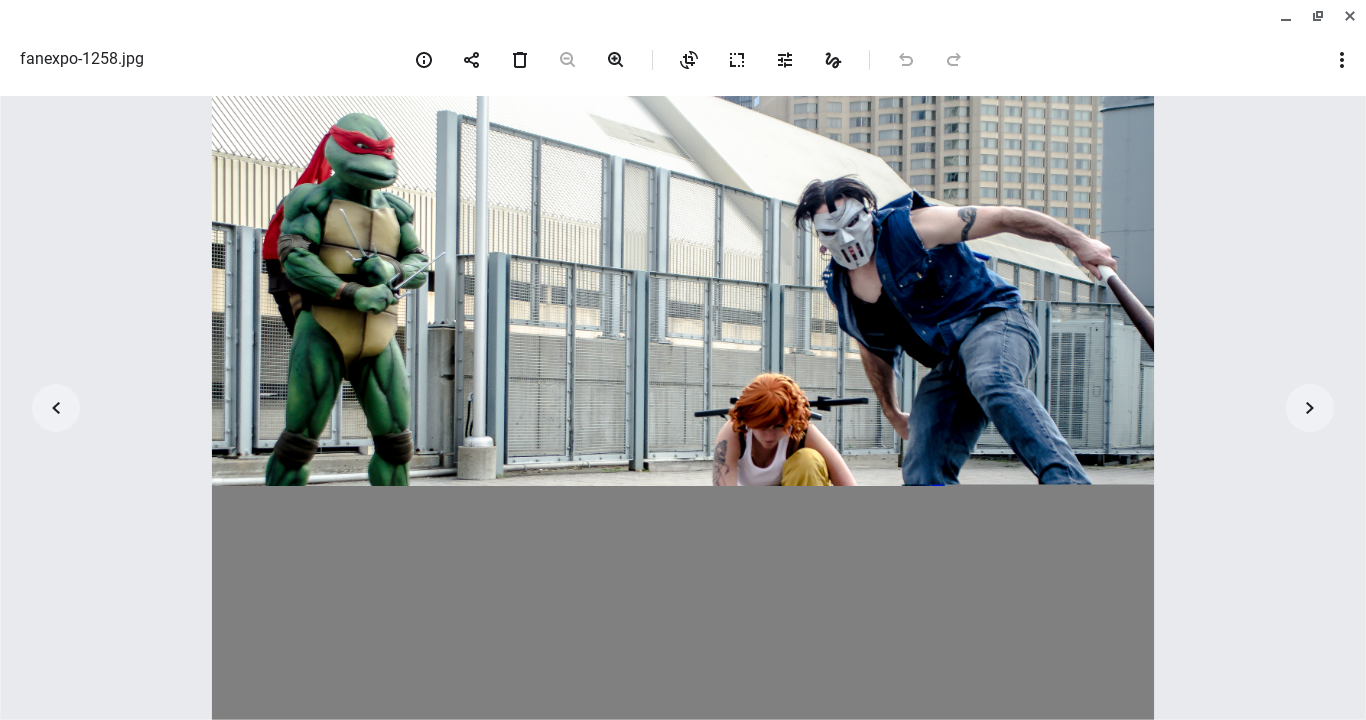Click the zoom out icon
Screen dimensions: 1366x720
tap(568, 60)
